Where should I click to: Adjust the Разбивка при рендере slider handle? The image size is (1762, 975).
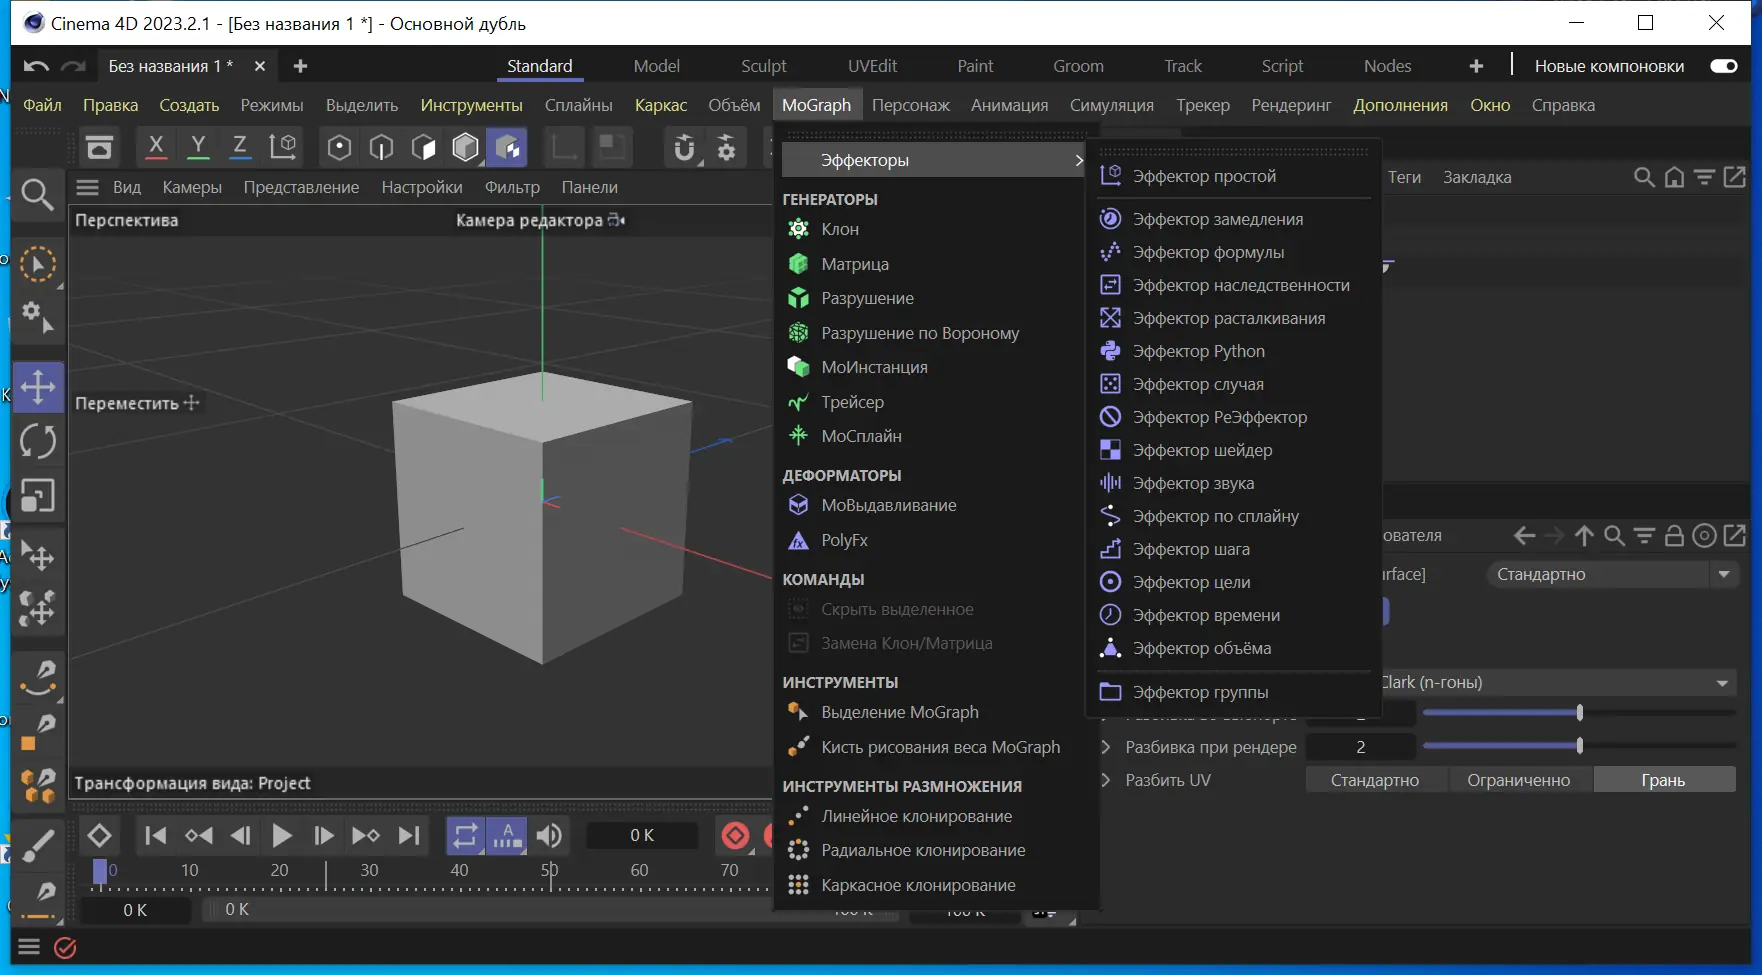(1579, 746)
